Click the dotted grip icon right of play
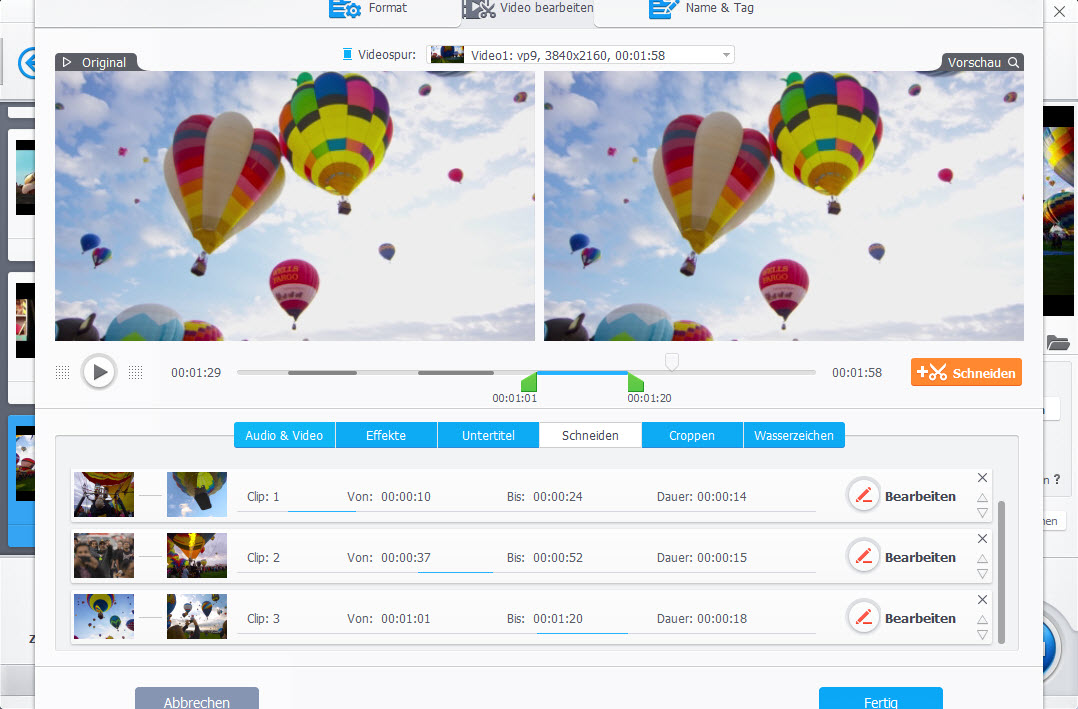Viewport: 1078px width, 709px height. pyautogui.click(x=135, y=373)
